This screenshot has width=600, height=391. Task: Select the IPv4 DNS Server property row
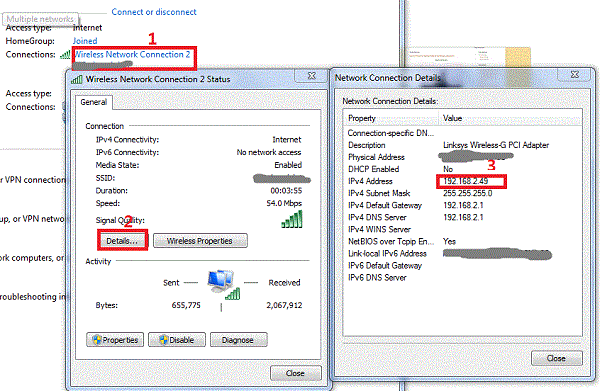462,217
